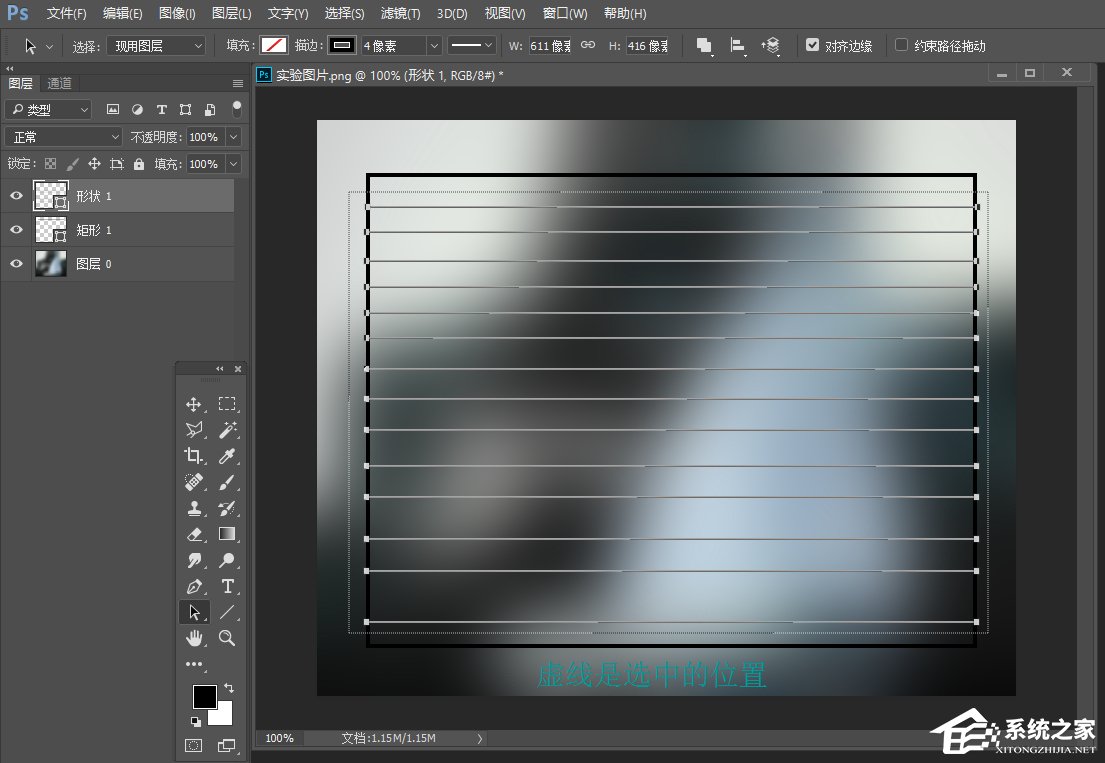Open the 滤镜(T) menu
Image resolution: width=1105 pixels, height=763 pixels.
point(400,14)
